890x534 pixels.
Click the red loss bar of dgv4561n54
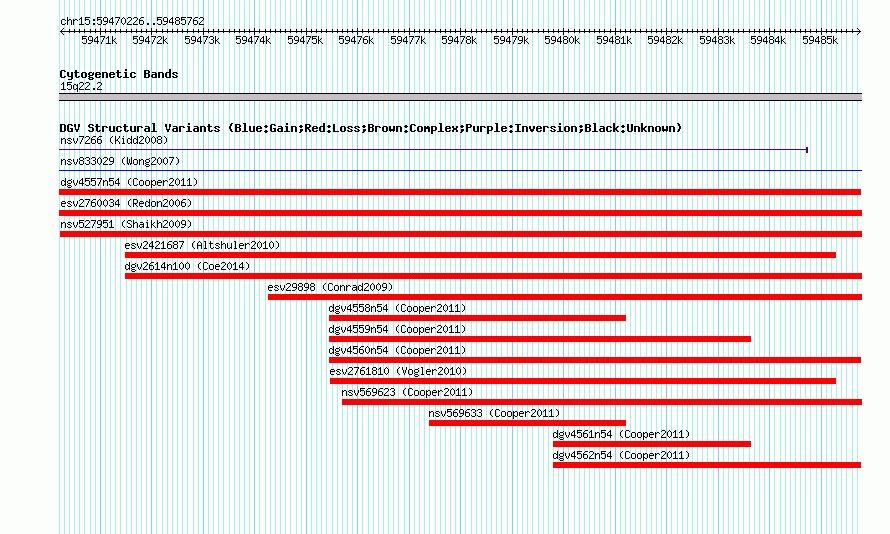coord(652,444)
